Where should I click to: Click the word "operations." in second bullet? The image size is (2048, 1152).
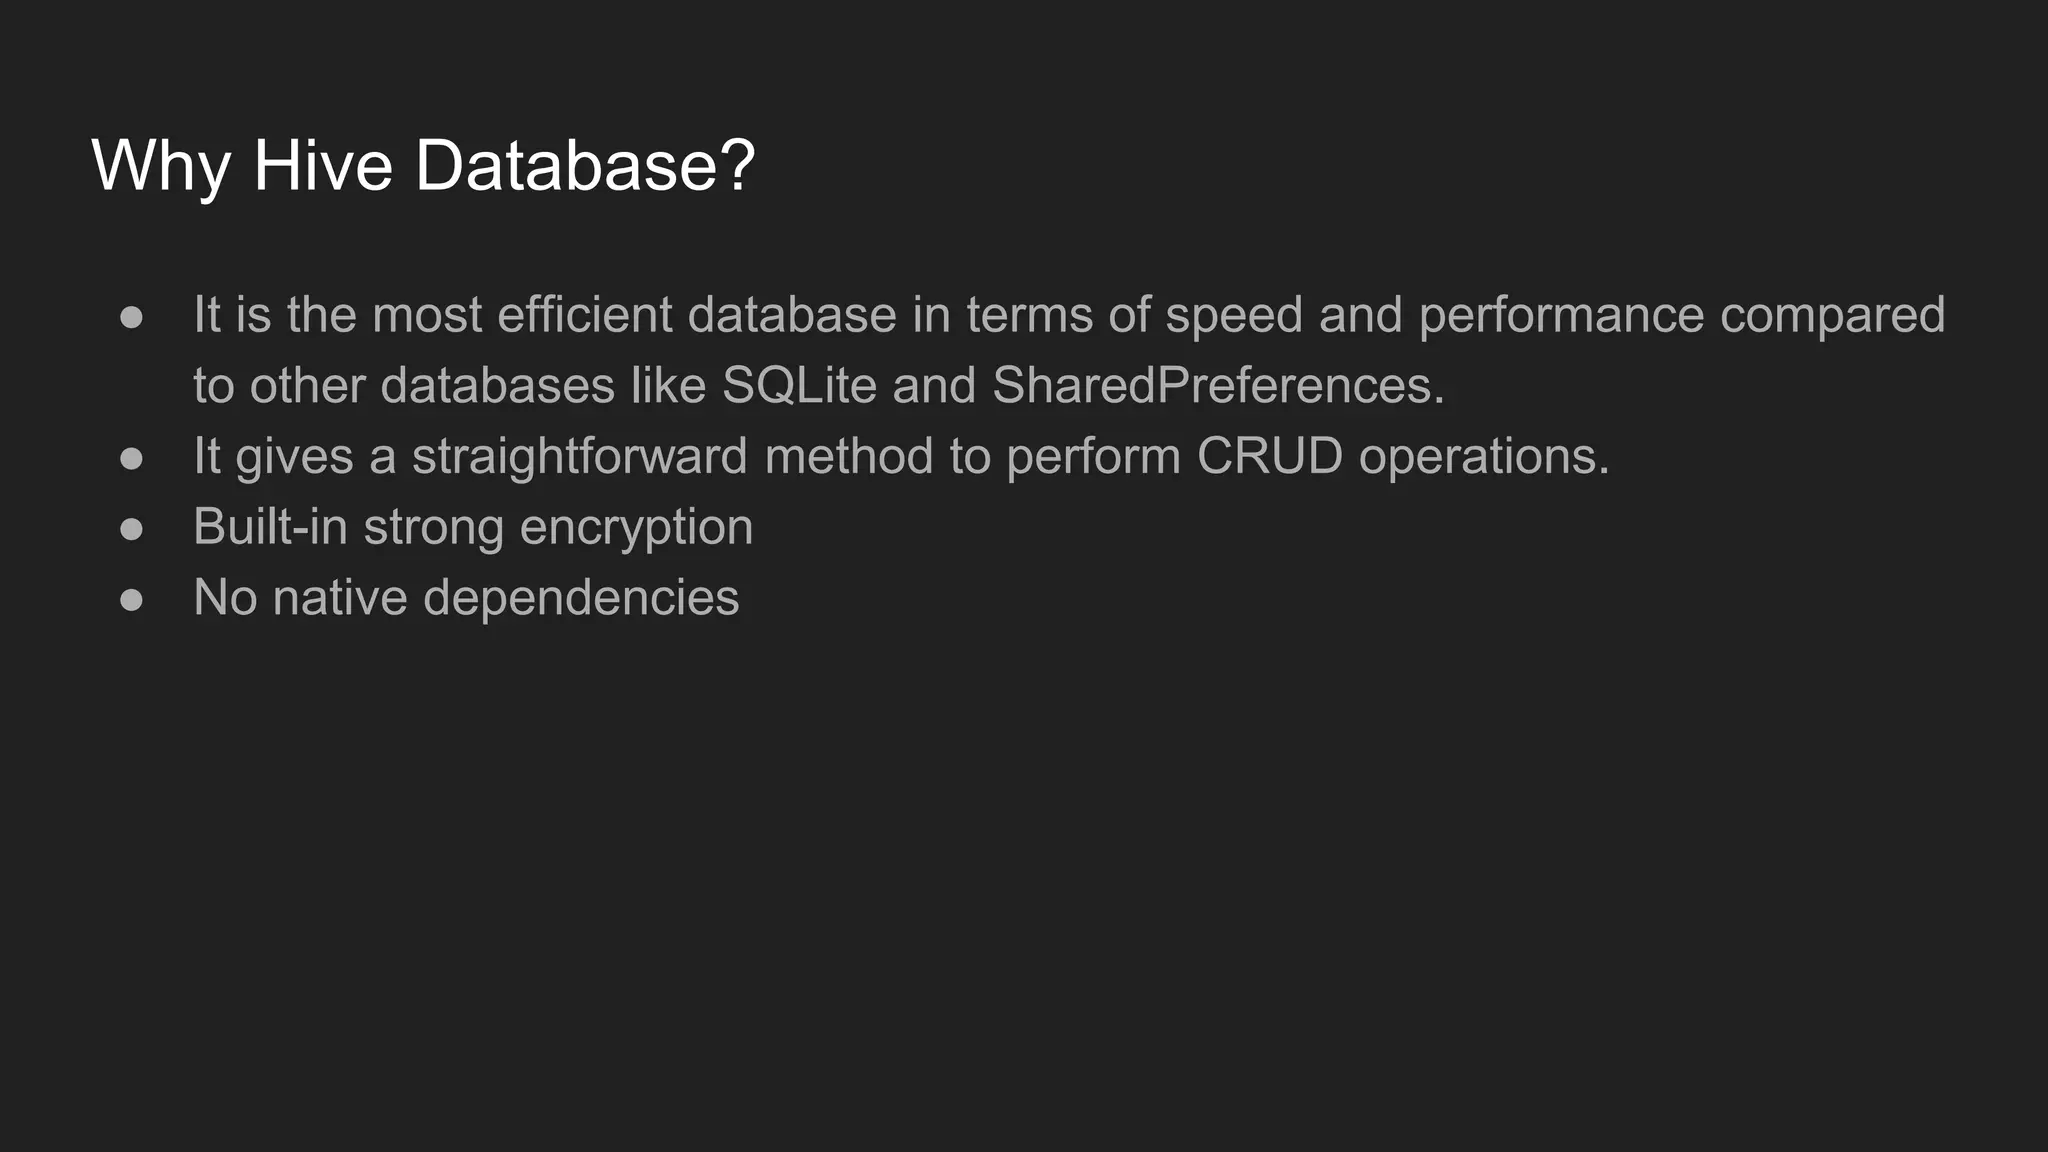click(x=1484, y=456)
